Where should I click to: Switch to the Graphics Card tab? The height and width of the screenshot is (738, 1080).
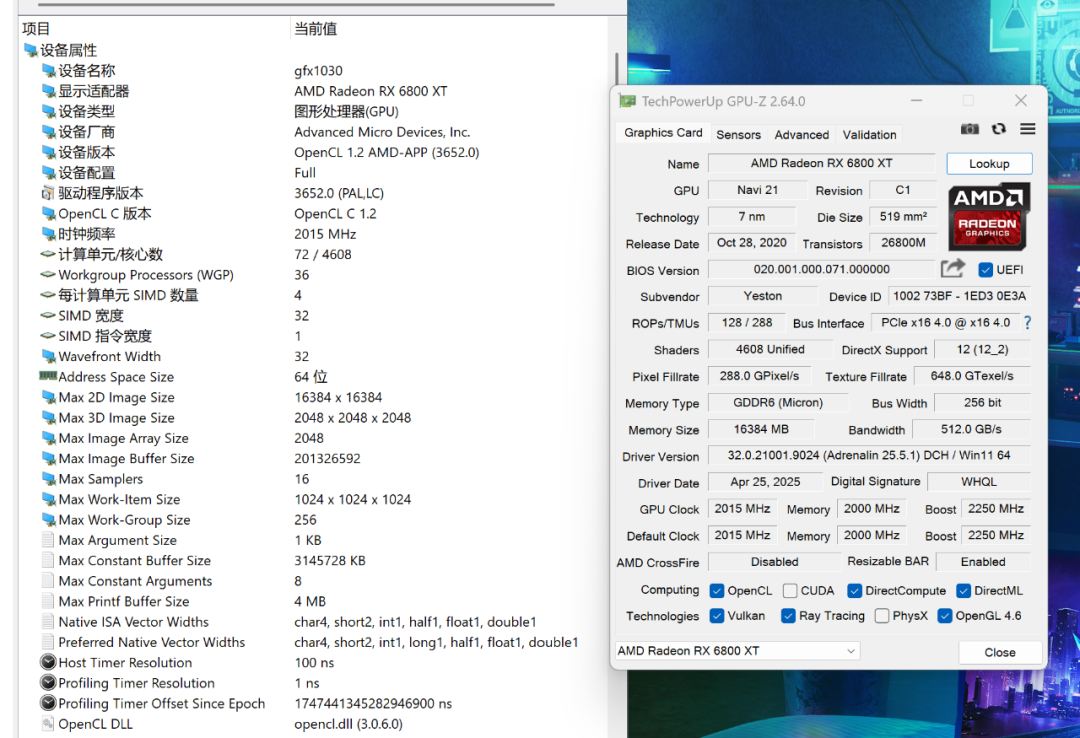(x=663, y=133)
